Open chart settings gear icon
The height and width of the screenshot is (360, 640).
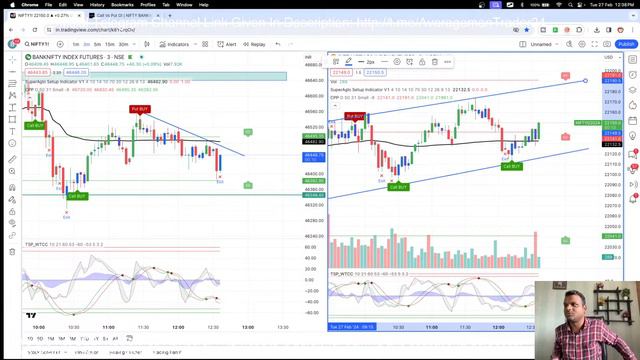click(582, 44)
